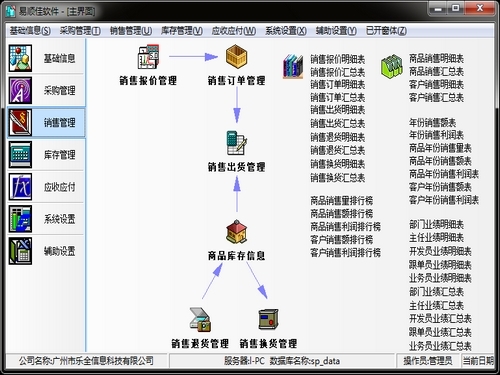
Task: Open the 客户销售汇总表 report
Action: pos(436,97)
